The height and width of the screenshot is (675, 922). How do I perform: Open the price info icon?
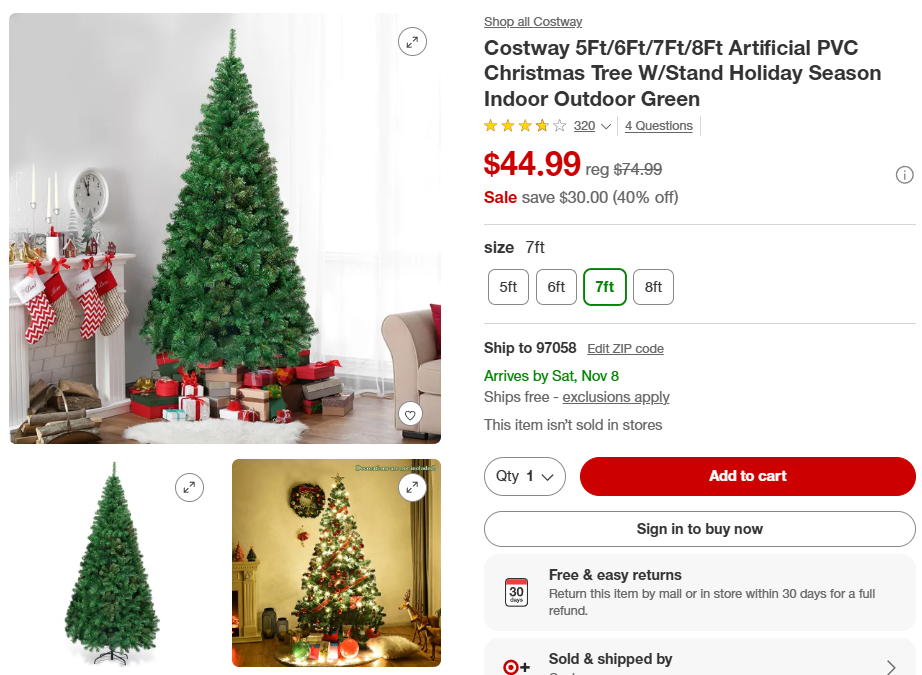click(x=904, y=175)
